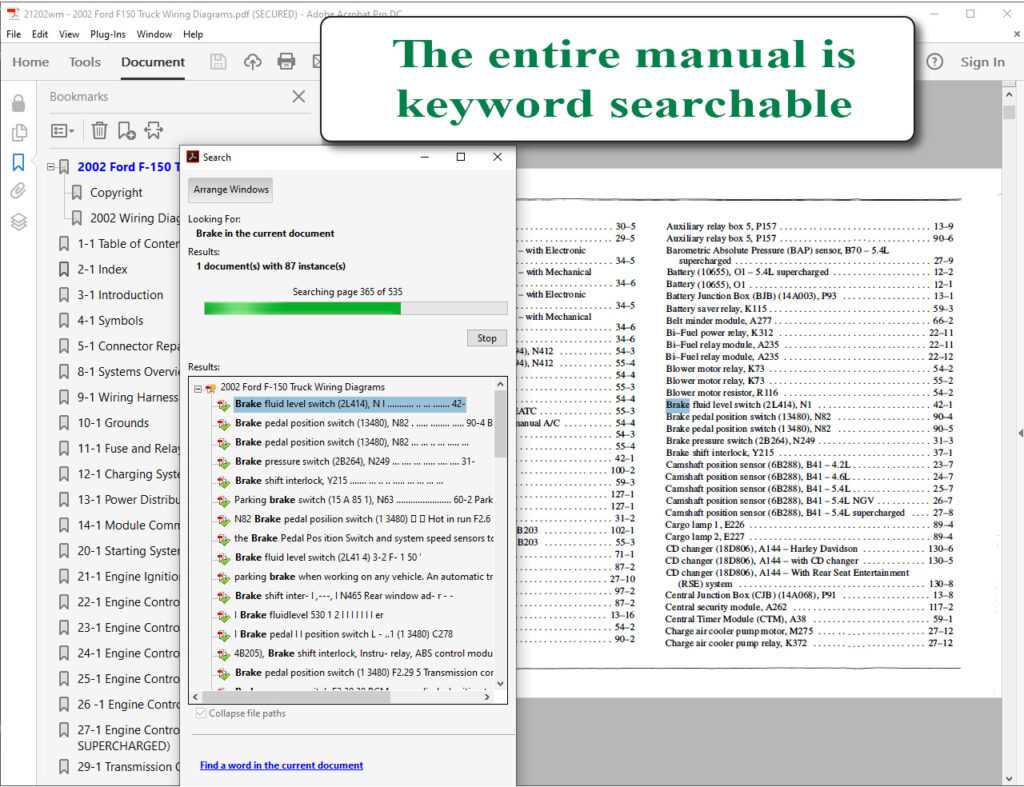Click the Print toolbar icon
Image resolution: width=1024 pixels, height=787 pixels.
[x=286, y=62]
